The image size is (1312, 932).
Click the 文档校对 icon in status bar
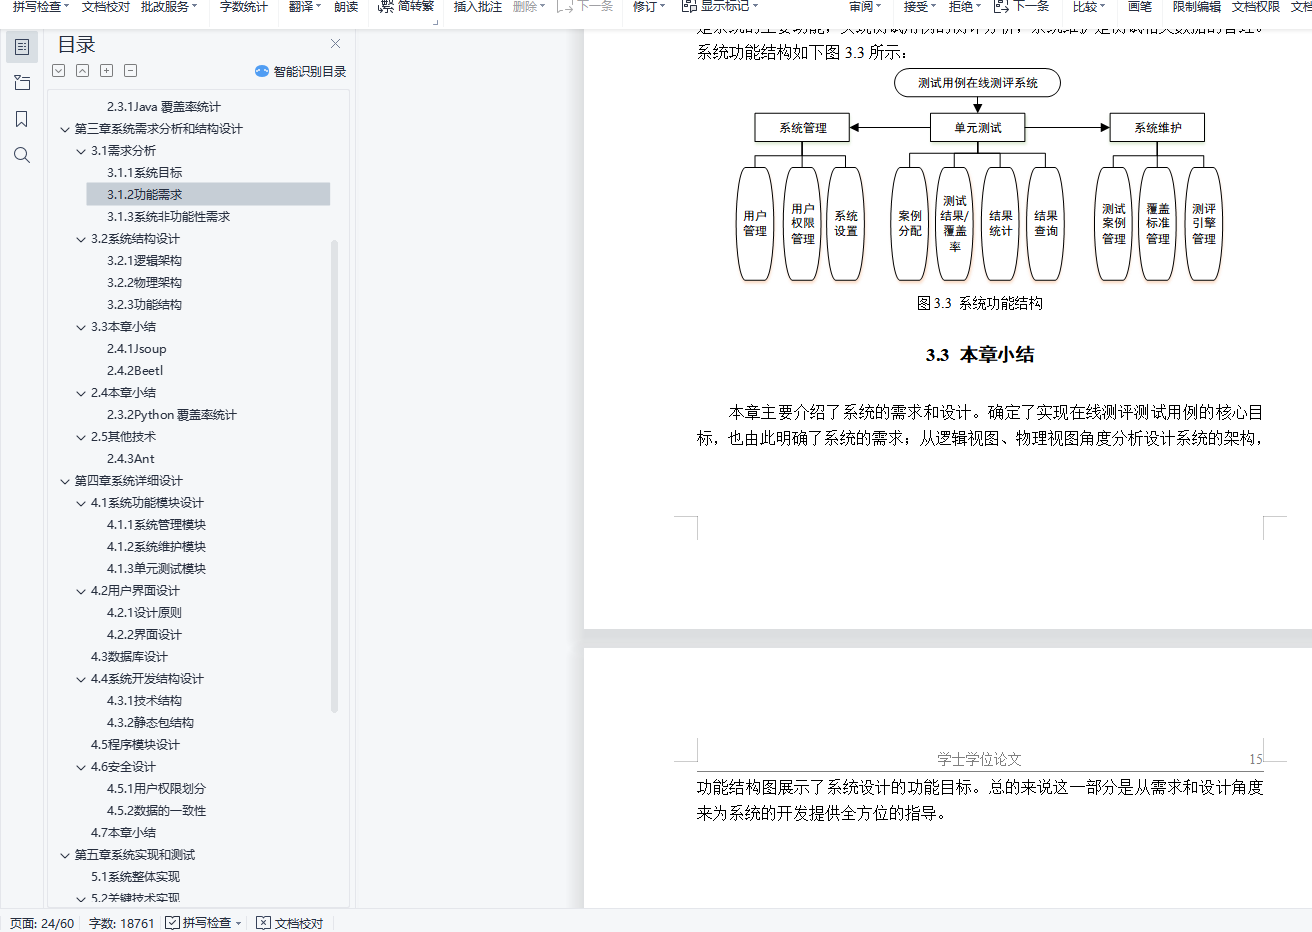263,923
